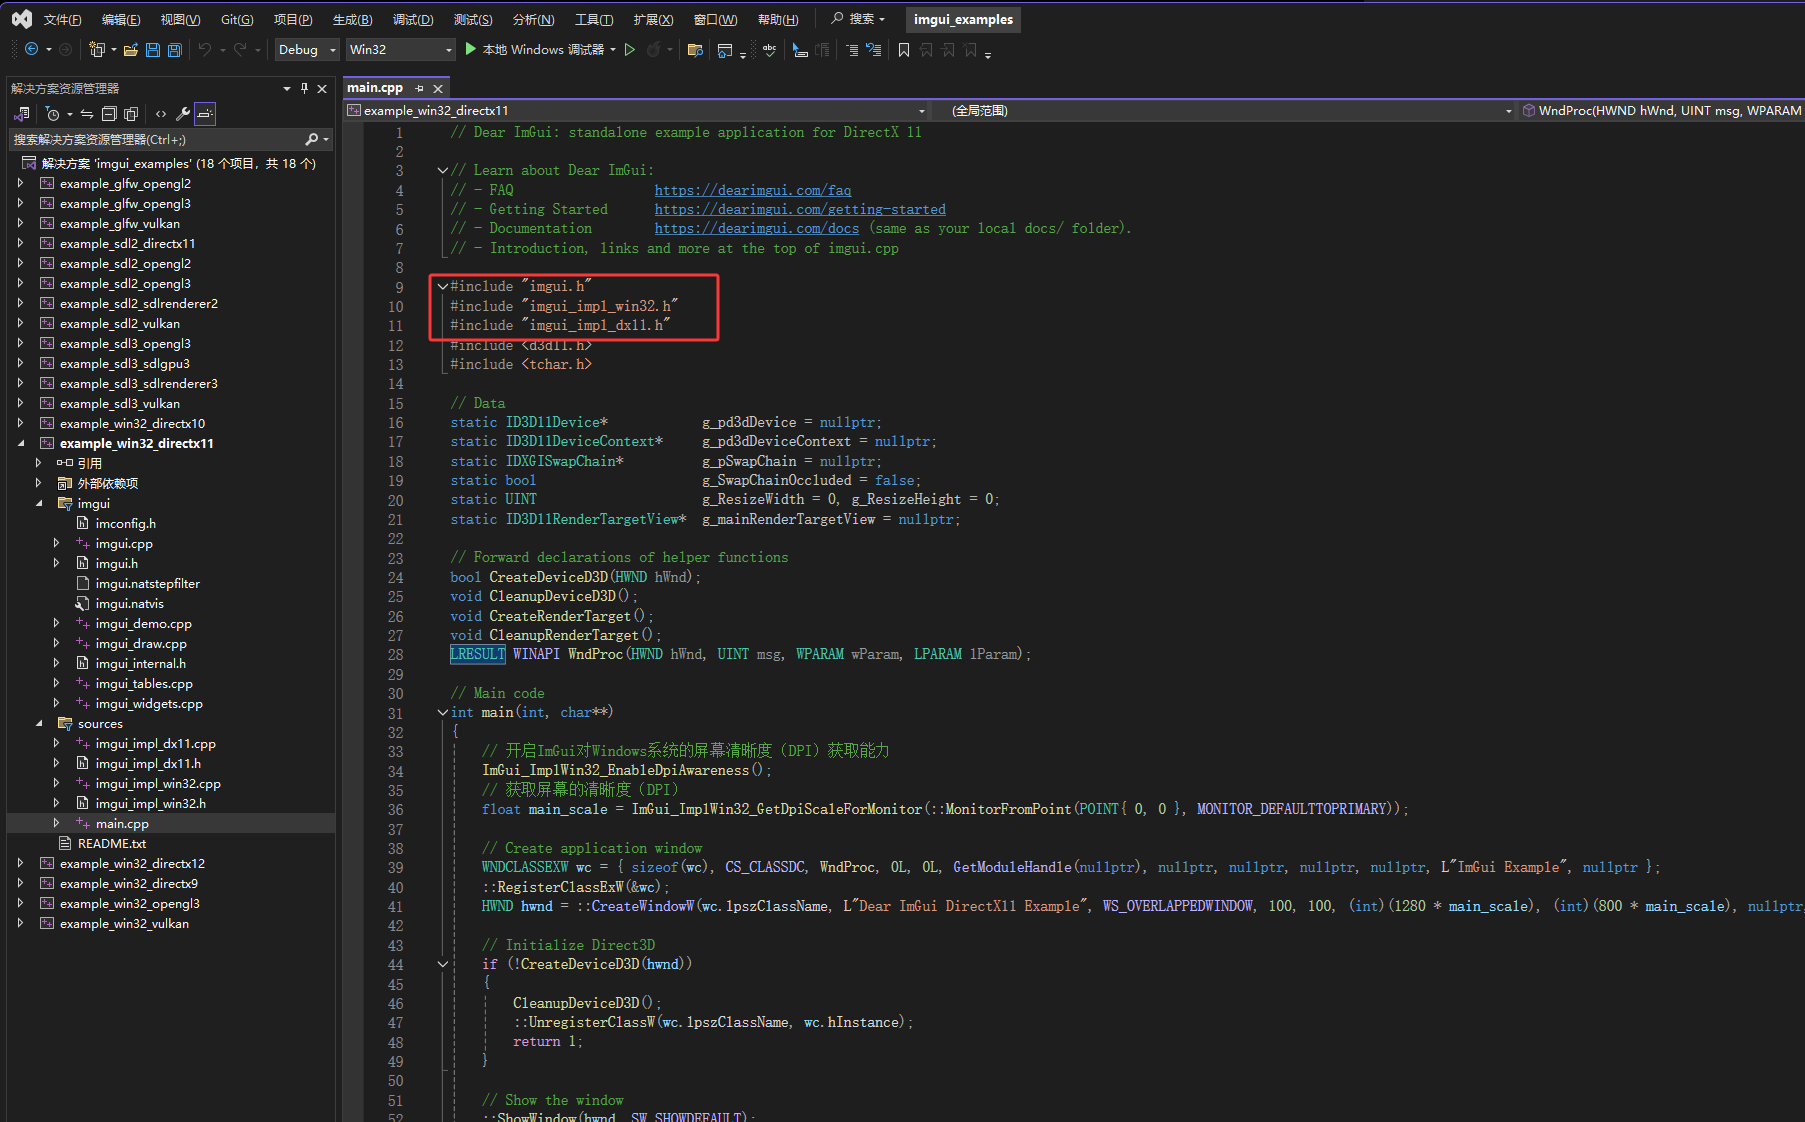Open the dearimgui.com/docs link
Viewport: 1805px width, 1122px height.
[757, 228]
